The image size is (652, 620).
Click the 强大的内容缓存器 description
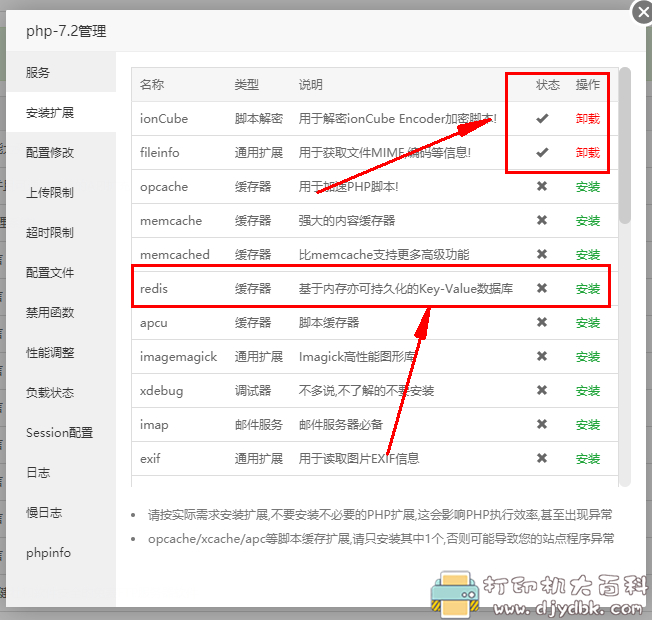347,220
